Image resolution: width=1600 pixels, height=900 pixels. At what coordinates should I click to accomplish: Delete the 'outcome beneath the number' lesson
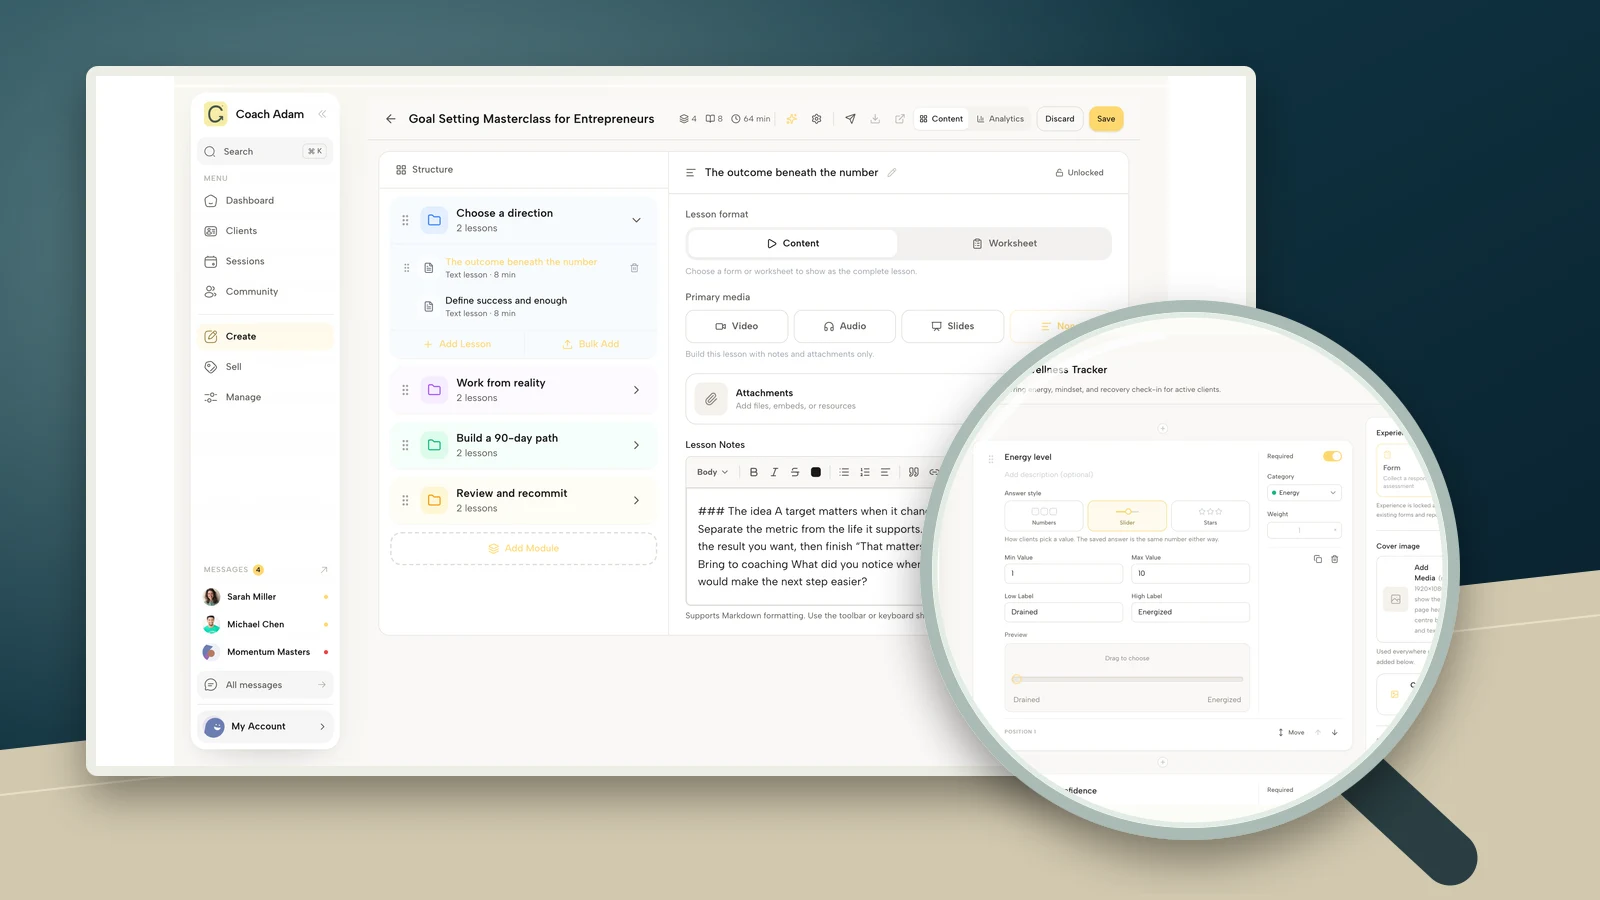tap(634, 268)
